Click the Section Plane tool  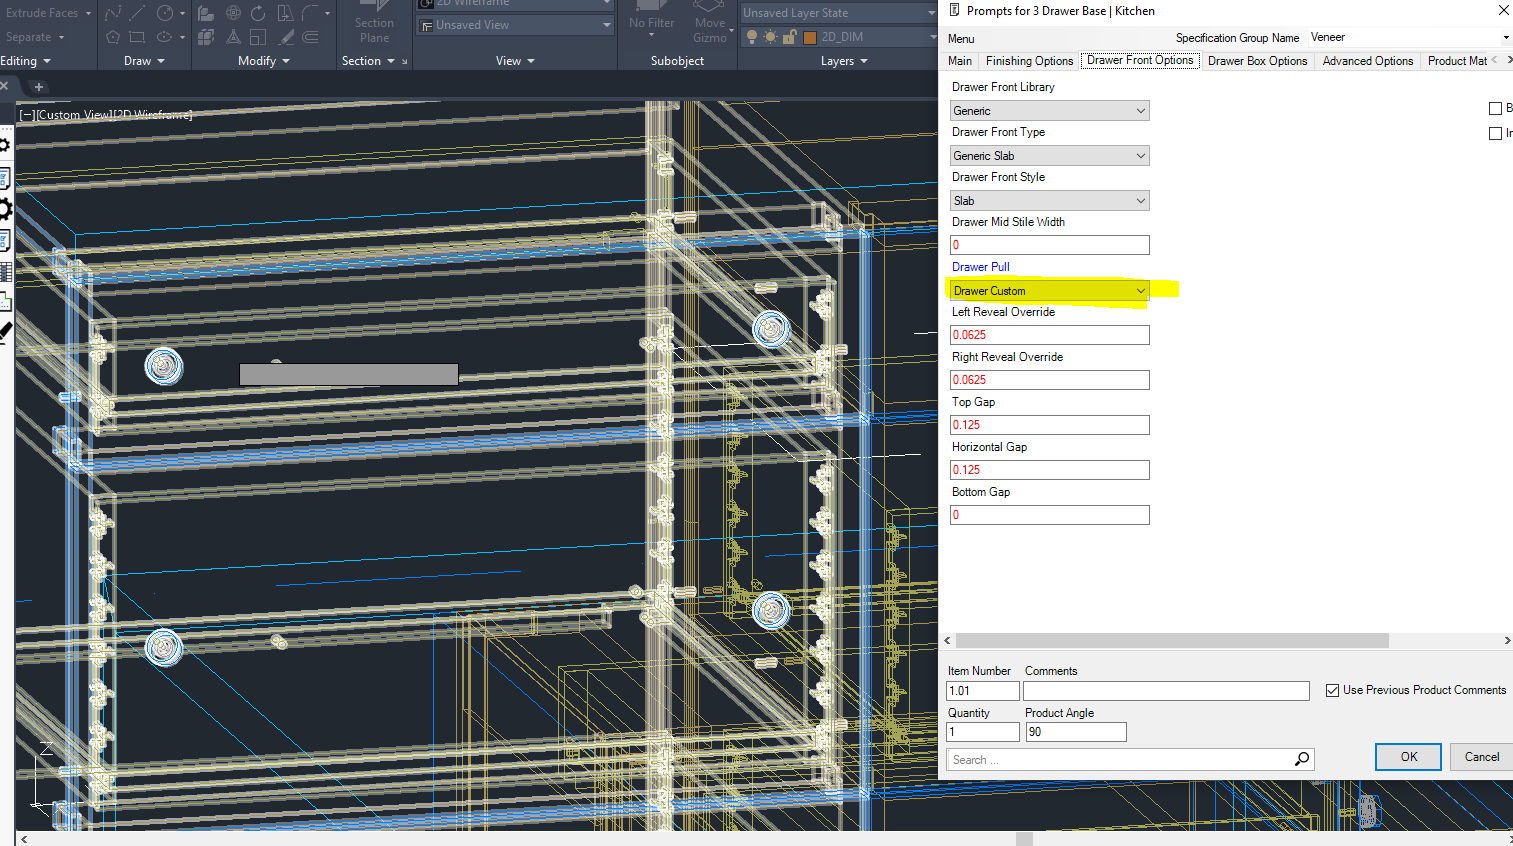(374, 24)
